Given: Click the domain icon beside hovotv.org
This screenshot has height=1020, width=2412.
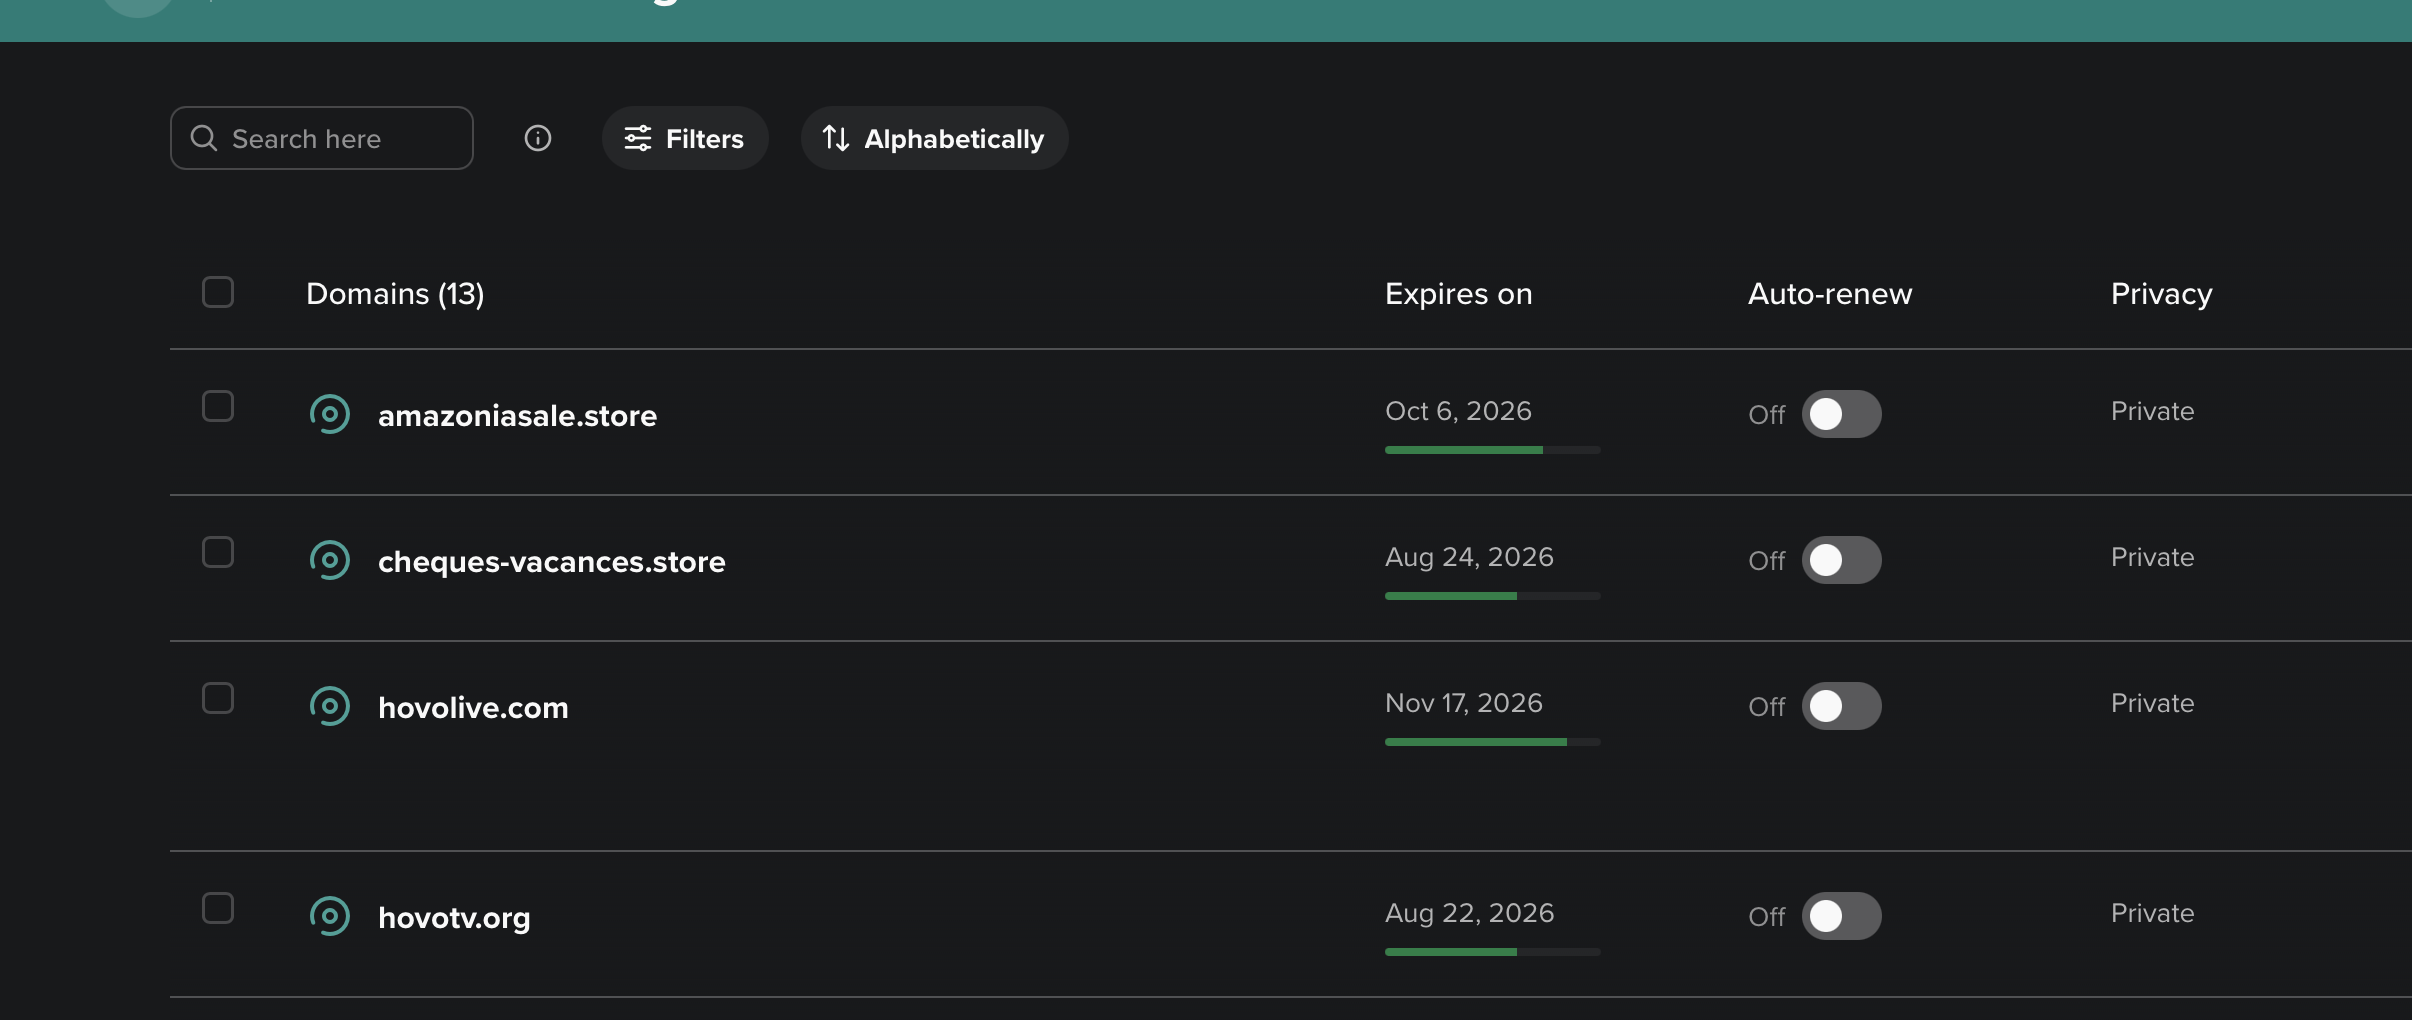Looking at the screenshot, I should (x=330, y=916).
